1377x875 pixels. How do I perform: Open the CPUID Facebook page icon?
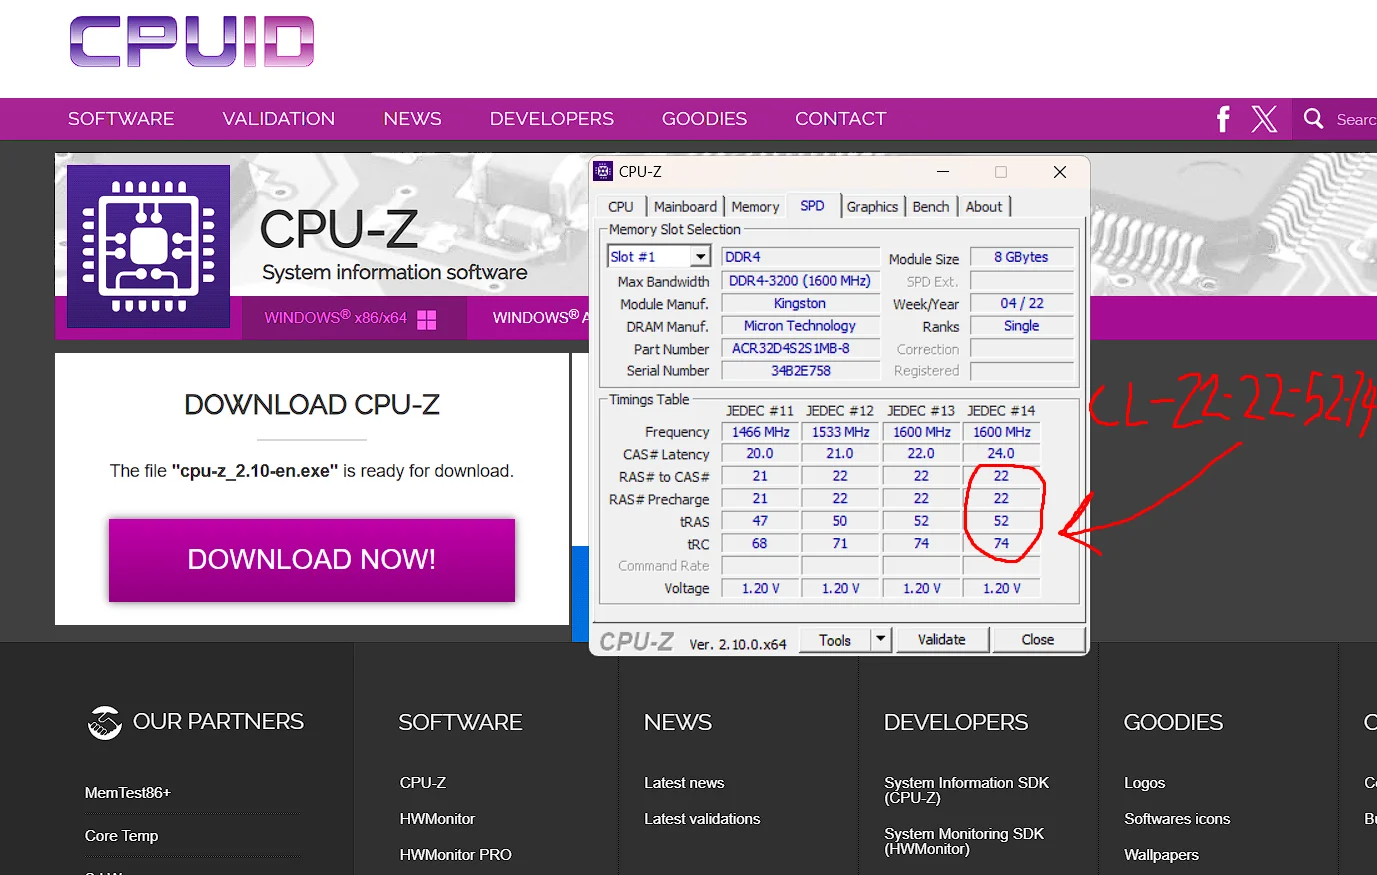1223,119
